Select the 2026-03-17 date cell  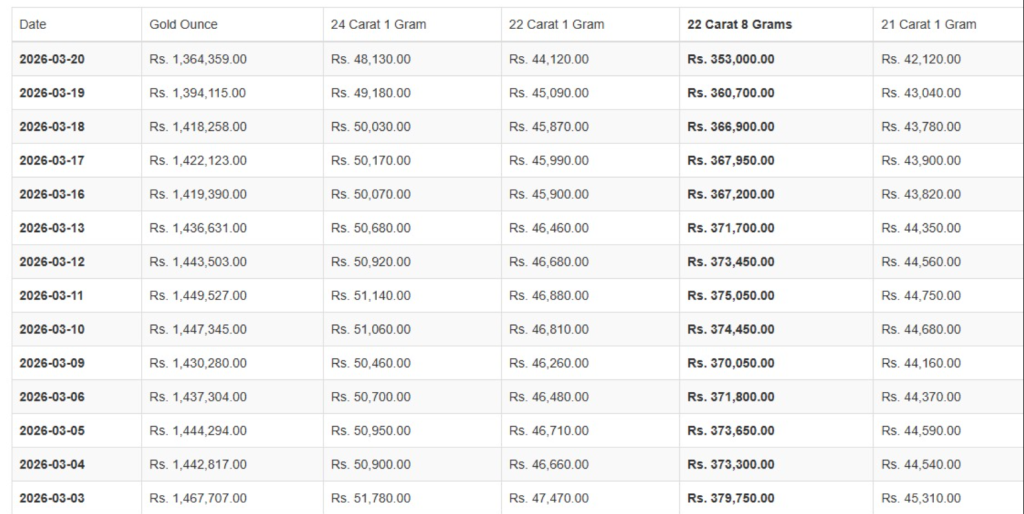[52, 161]
